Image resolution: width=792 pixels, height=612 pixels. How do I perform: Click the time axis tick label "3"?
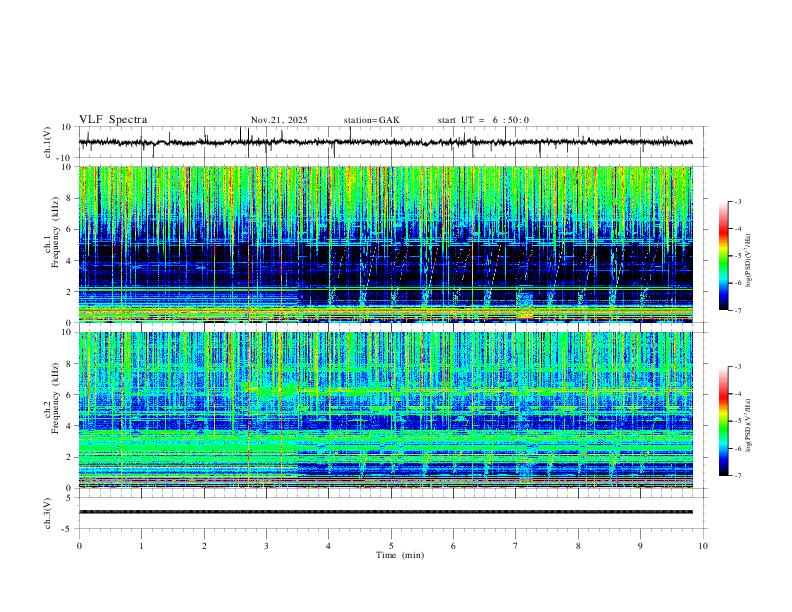[x=266, y=546]
